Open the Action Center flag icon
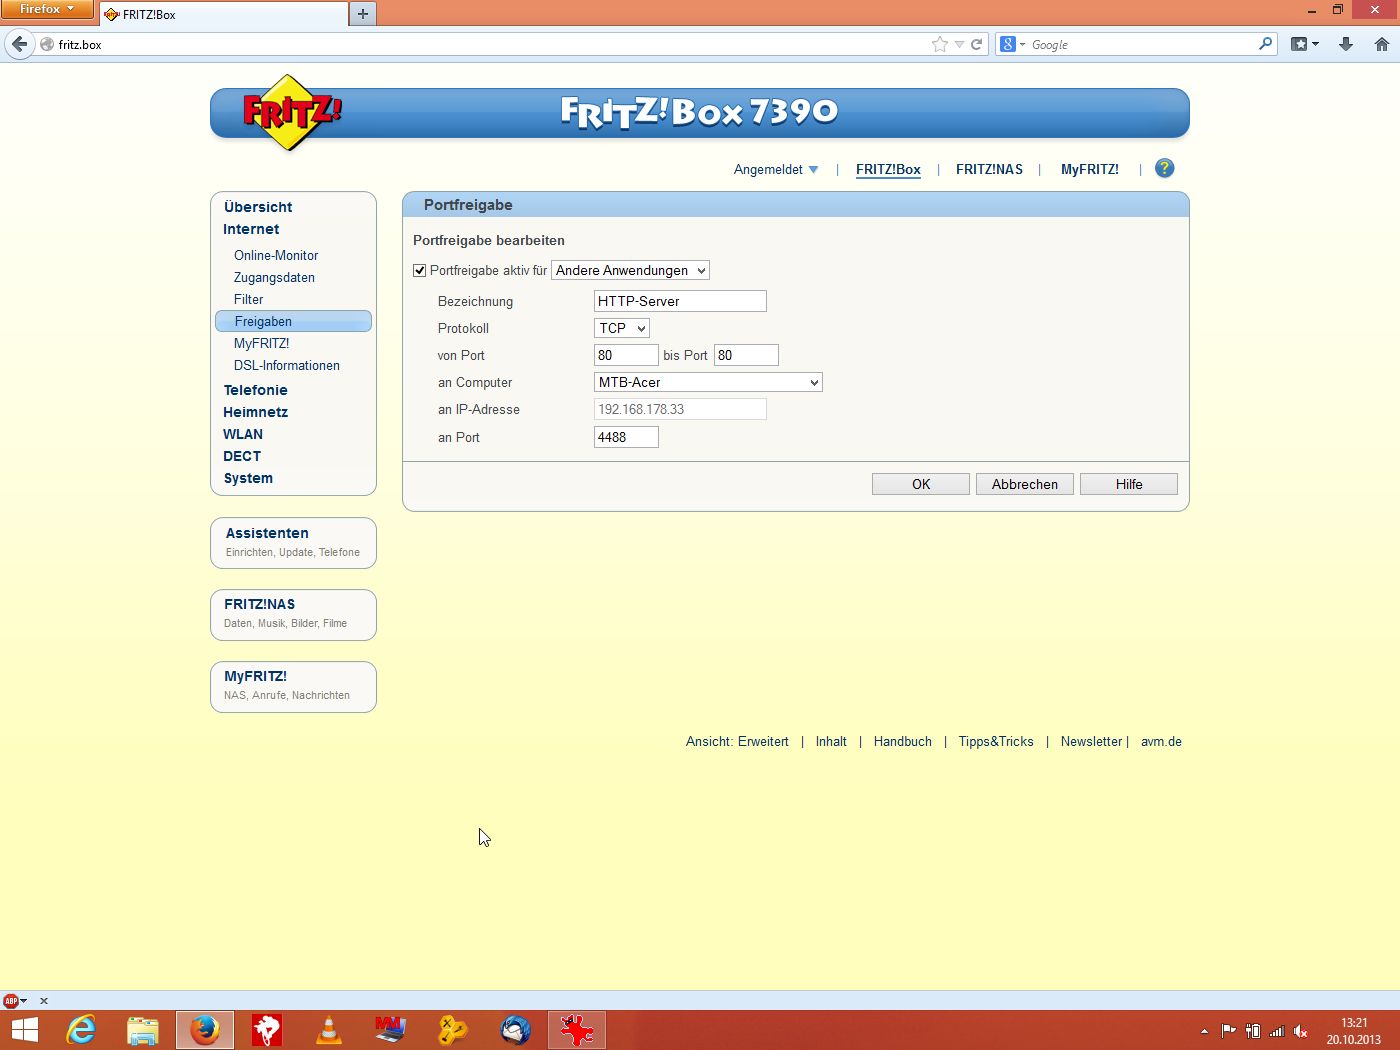Screen dimensions: 1400x1050 1229,1031
